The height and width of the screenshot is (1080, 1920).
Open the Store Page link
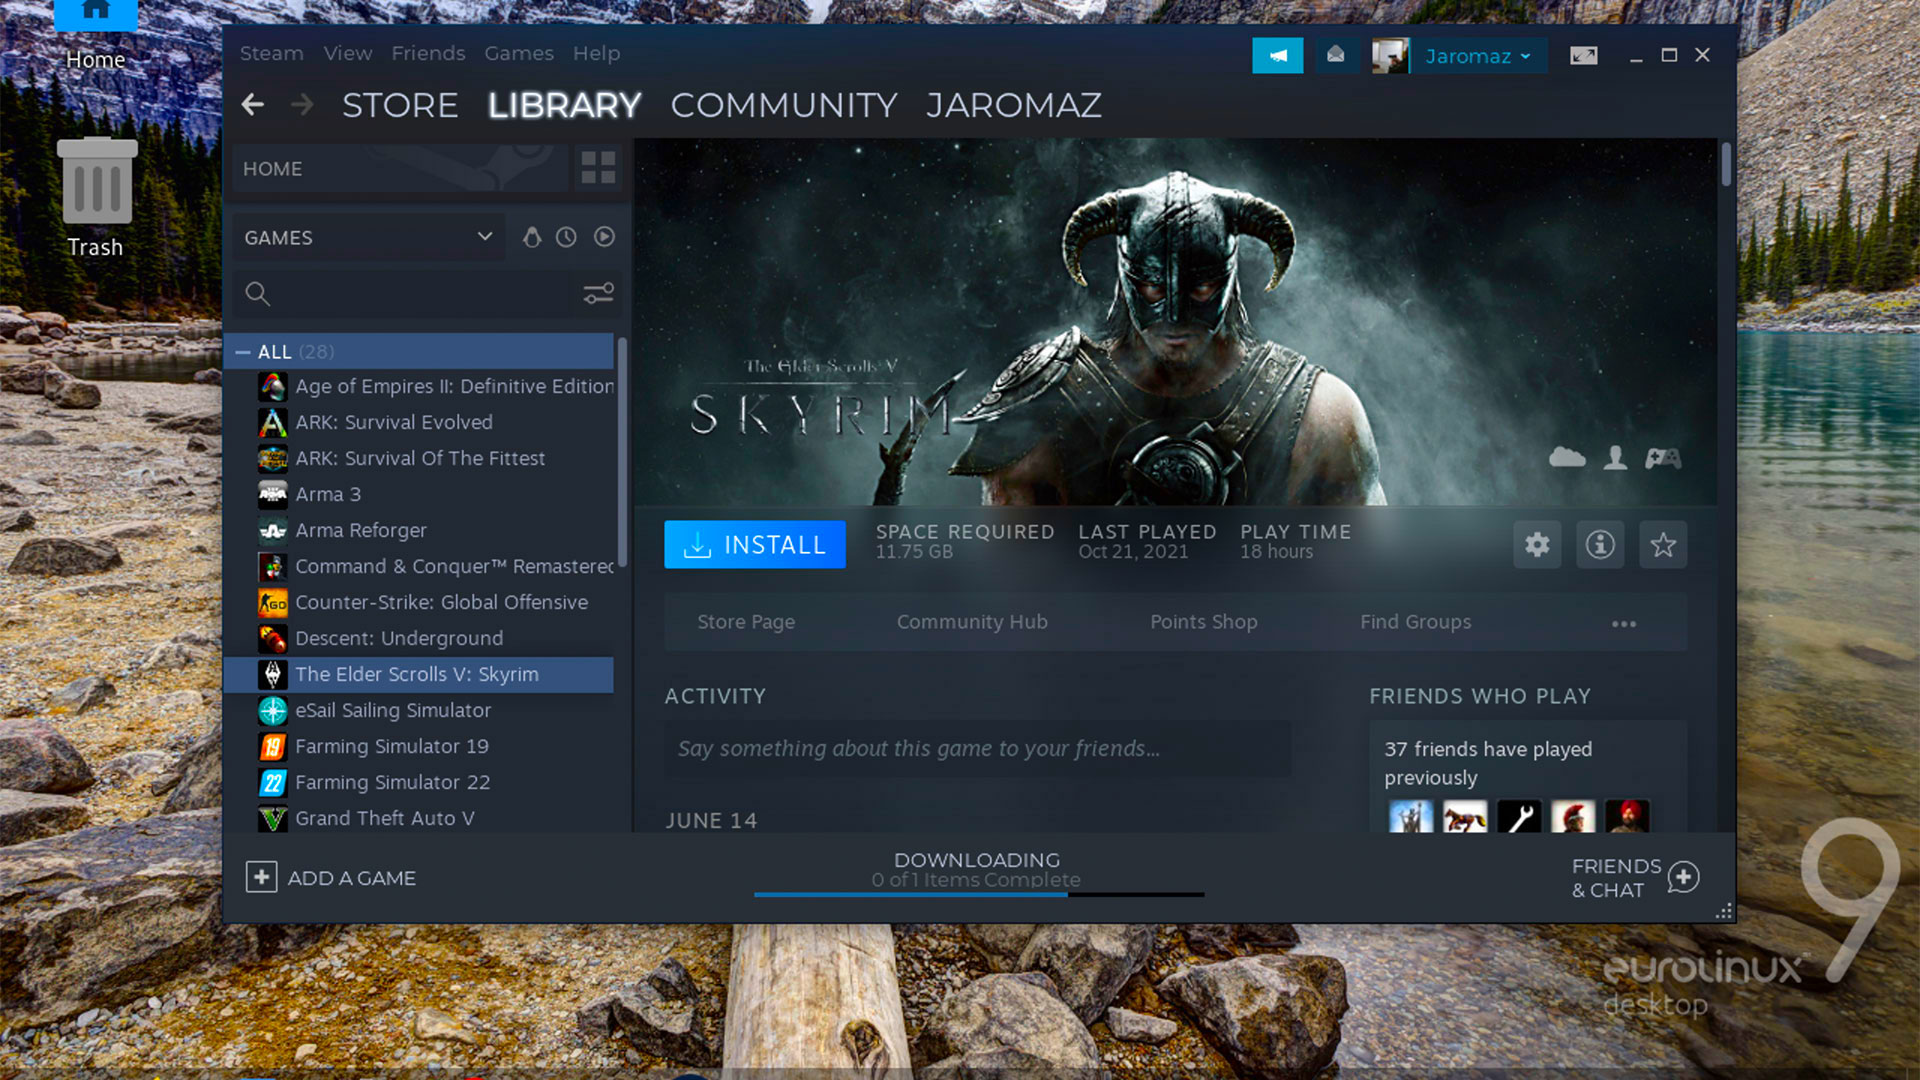[x=746, y=622]
